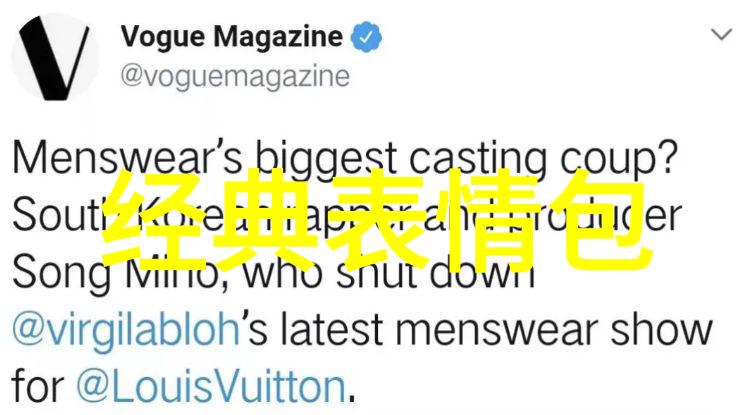752x415 pixels.
Task: Click the word 'for' before @LouisVuitton
Action: pos(37,386)
